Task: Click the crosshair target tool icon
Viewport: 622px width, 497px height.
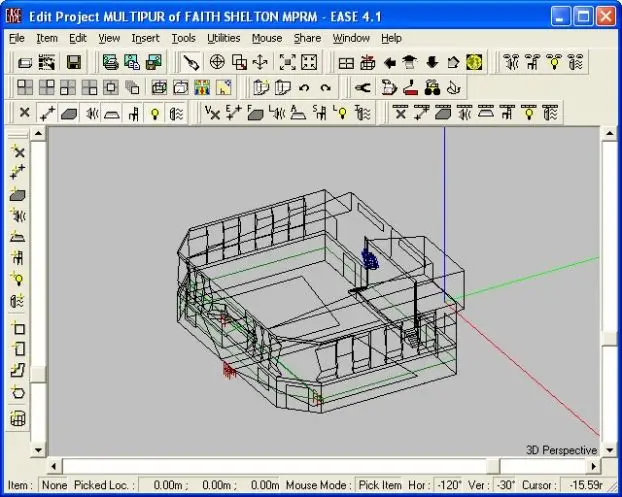Action: (x=217, y=62)
